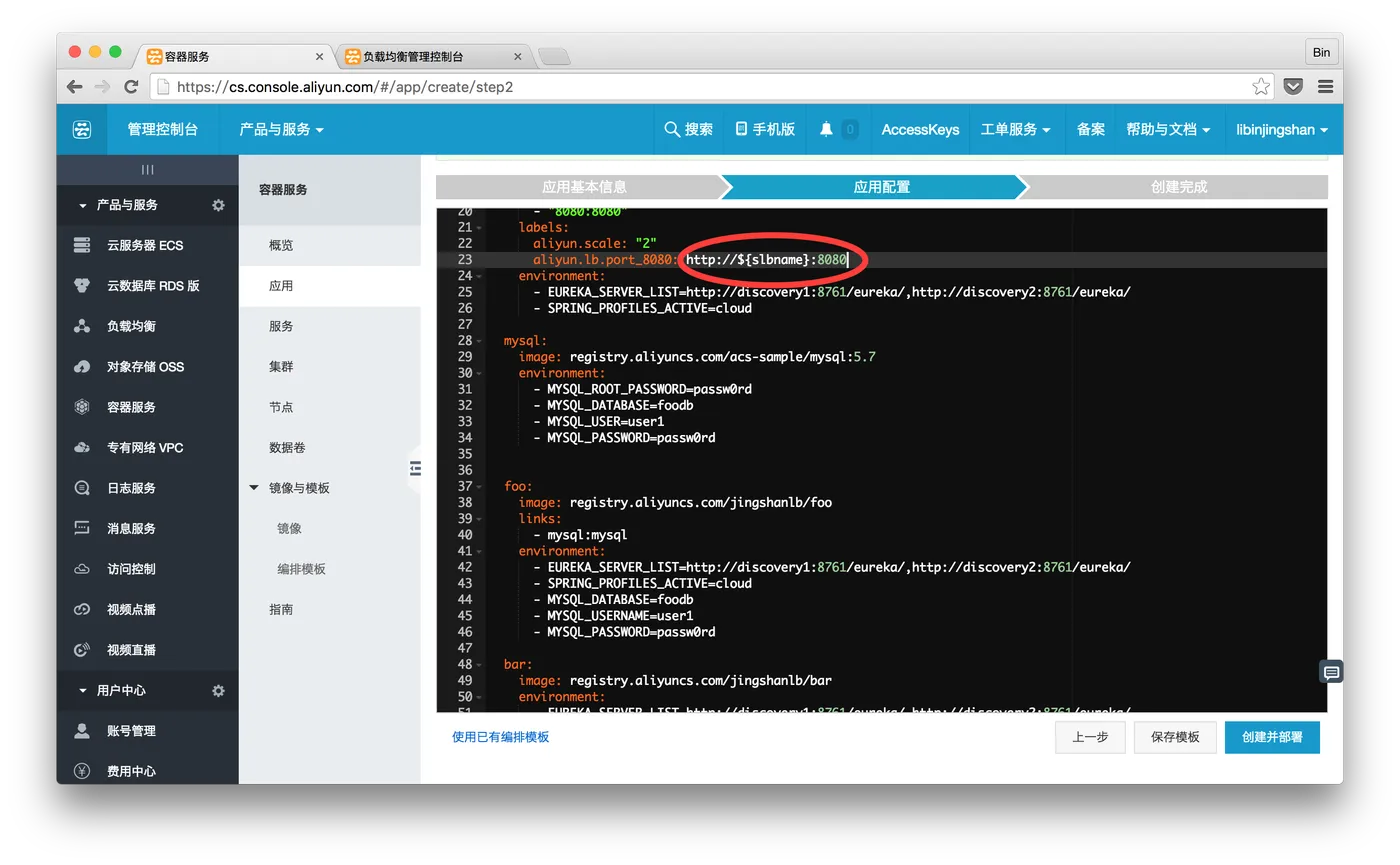Open the 产品与服务 header dropdown
This screenshot has height=865, width=1400.
click(x=282, y=129)
